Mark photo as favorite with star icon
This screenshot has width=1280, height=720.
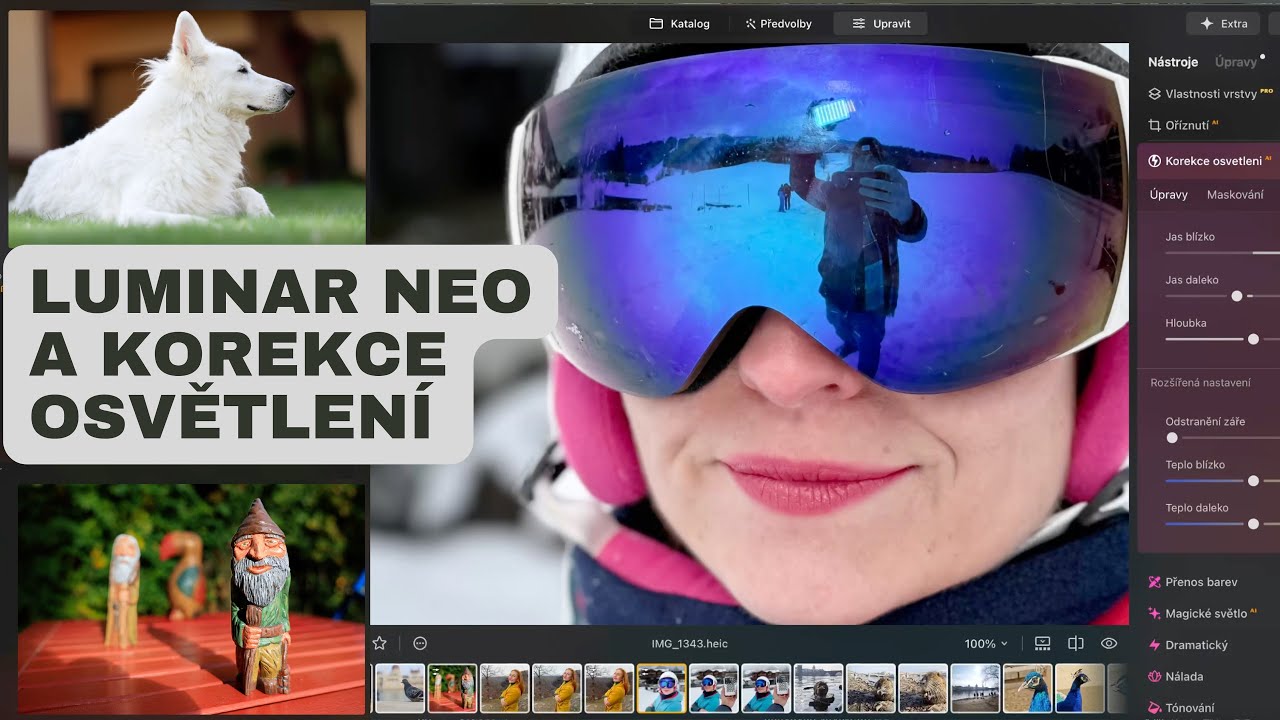tap(380, 643)
